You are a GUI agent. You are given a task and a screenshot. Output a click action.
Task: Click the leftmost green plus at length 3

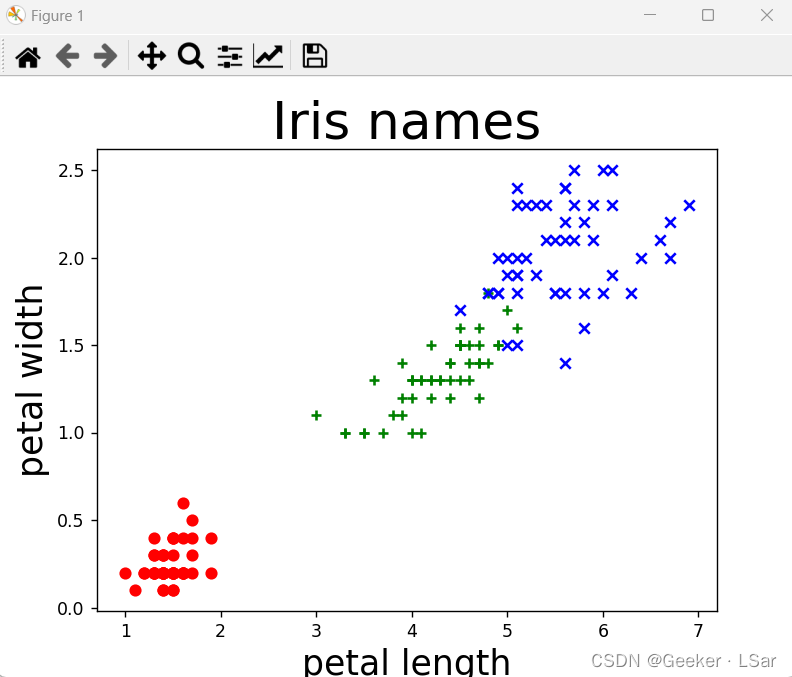pyautogui.click(x=316, y=416)
